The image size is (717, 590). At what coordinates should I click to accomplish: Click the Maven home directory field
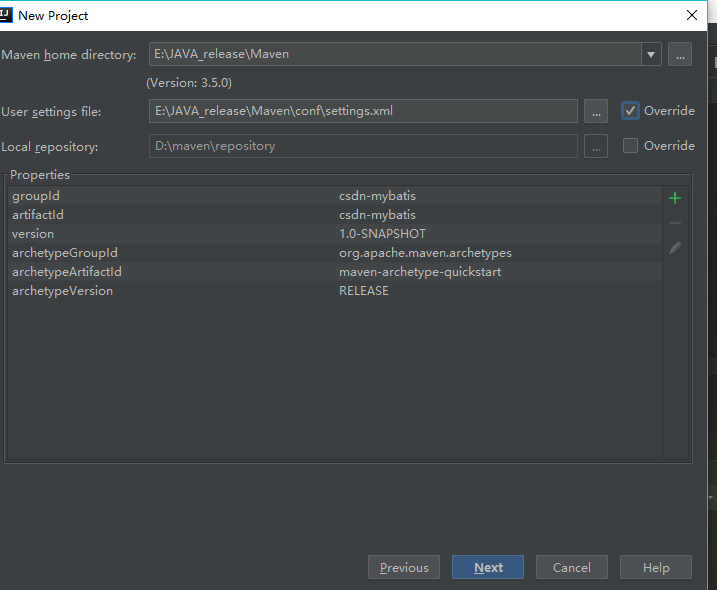click(395, 54)
